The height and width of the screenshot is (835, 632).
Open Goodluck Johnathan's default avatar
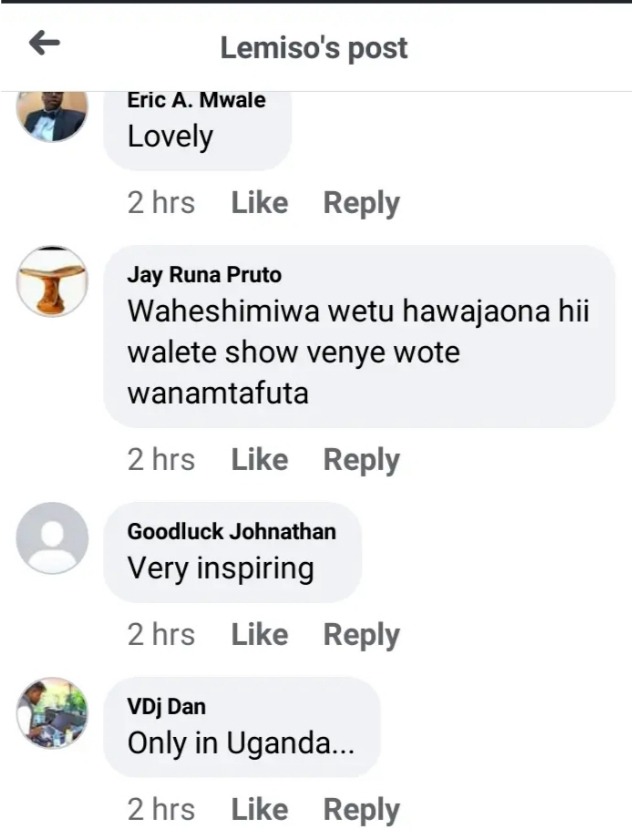coord(52,538)
